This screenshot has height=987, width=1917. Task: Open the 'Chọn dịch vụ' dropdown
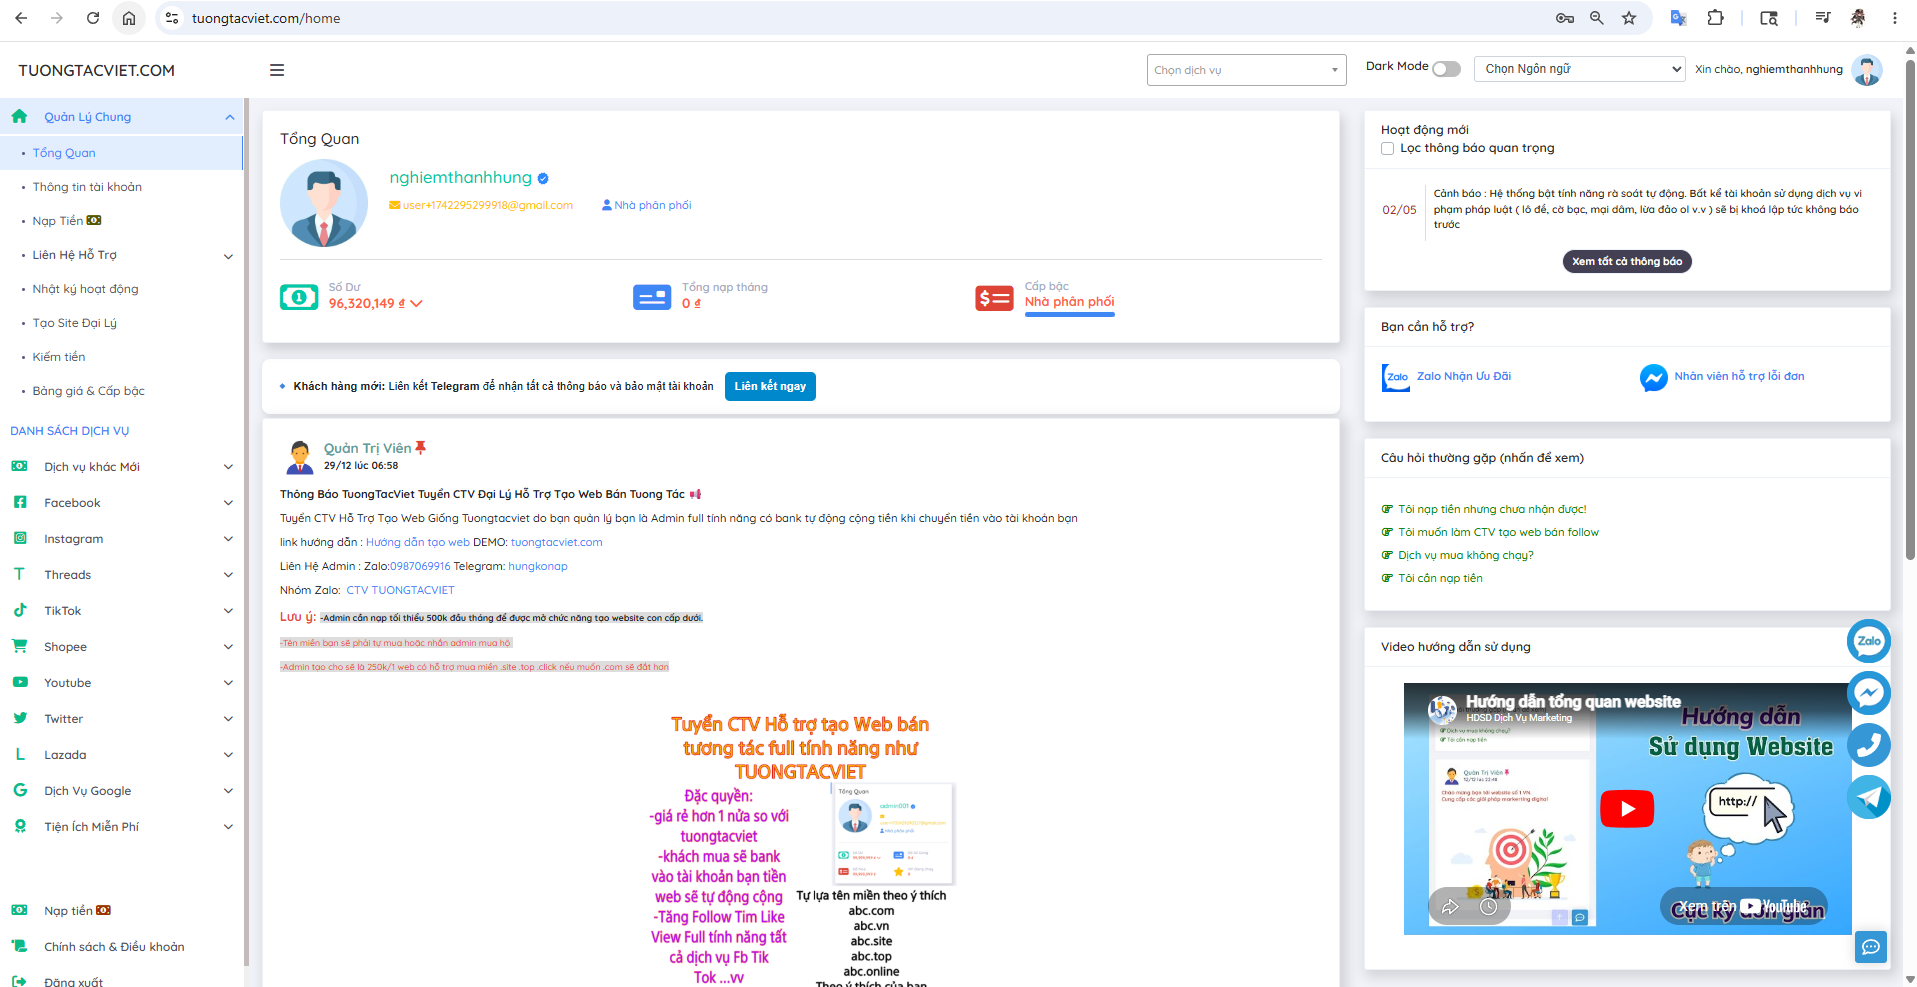coord(1246,70)
